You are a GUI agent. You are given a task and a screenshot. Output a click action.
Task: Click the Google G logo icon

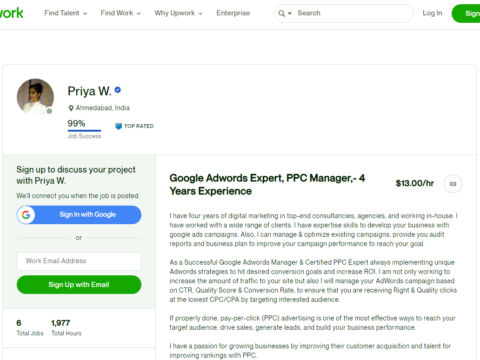26,215
